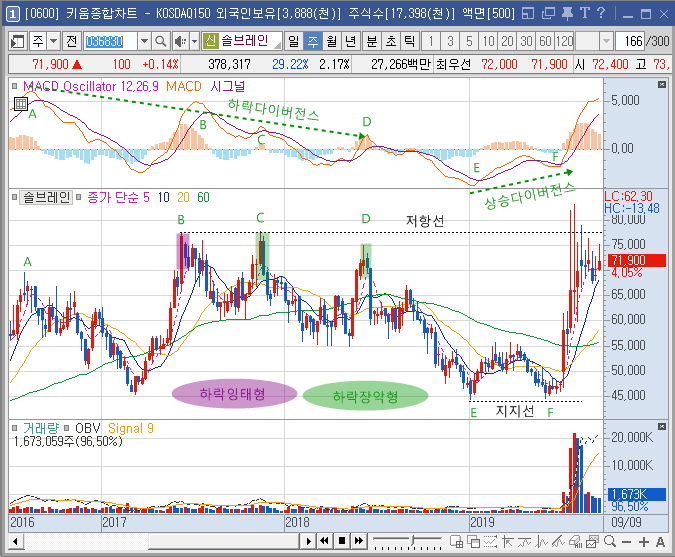Screen dimensions: 675x557
Task: Click the panel layout icon at toolbar left
Action: pyautogui.click(x=18, y=41)
